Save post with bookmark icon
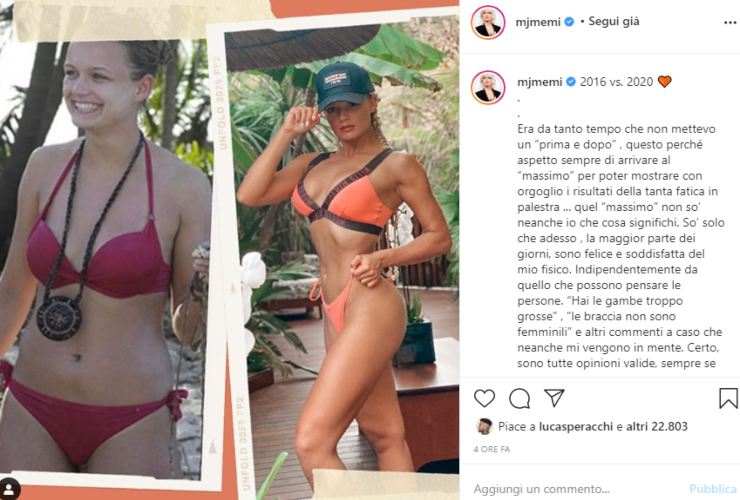This screenshot has height=500, width=740. tap(728, 398)
